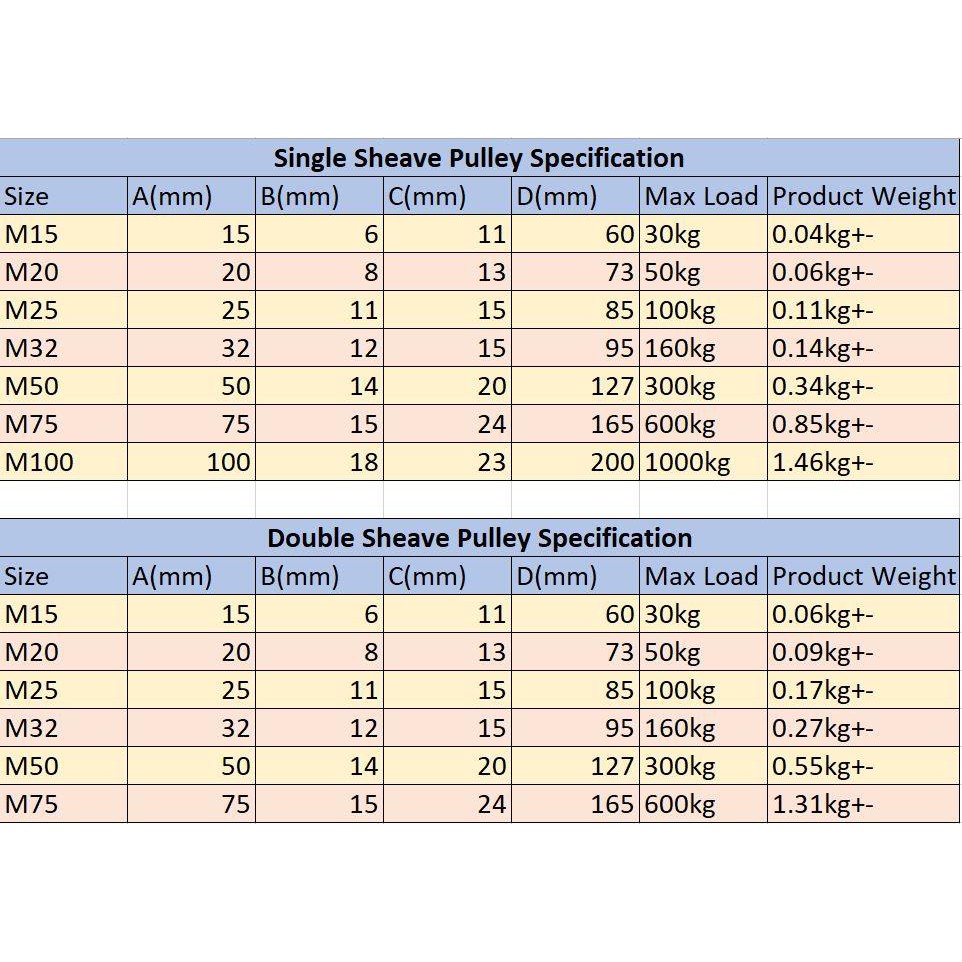This screenshot has width=962, height=962.
Task: Click Product Weight header in Double Sheave table
Action: pos(863,576)
